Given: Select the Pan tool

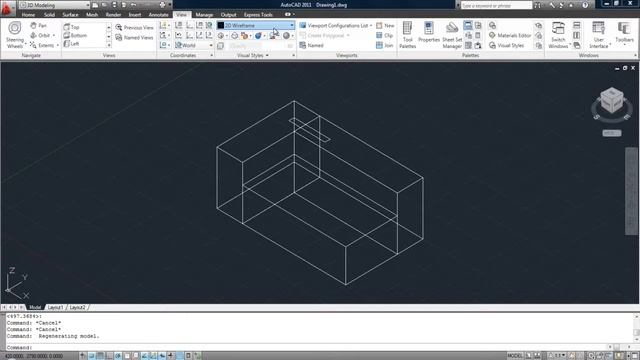Looking at the screenshot, I should 38,26.
